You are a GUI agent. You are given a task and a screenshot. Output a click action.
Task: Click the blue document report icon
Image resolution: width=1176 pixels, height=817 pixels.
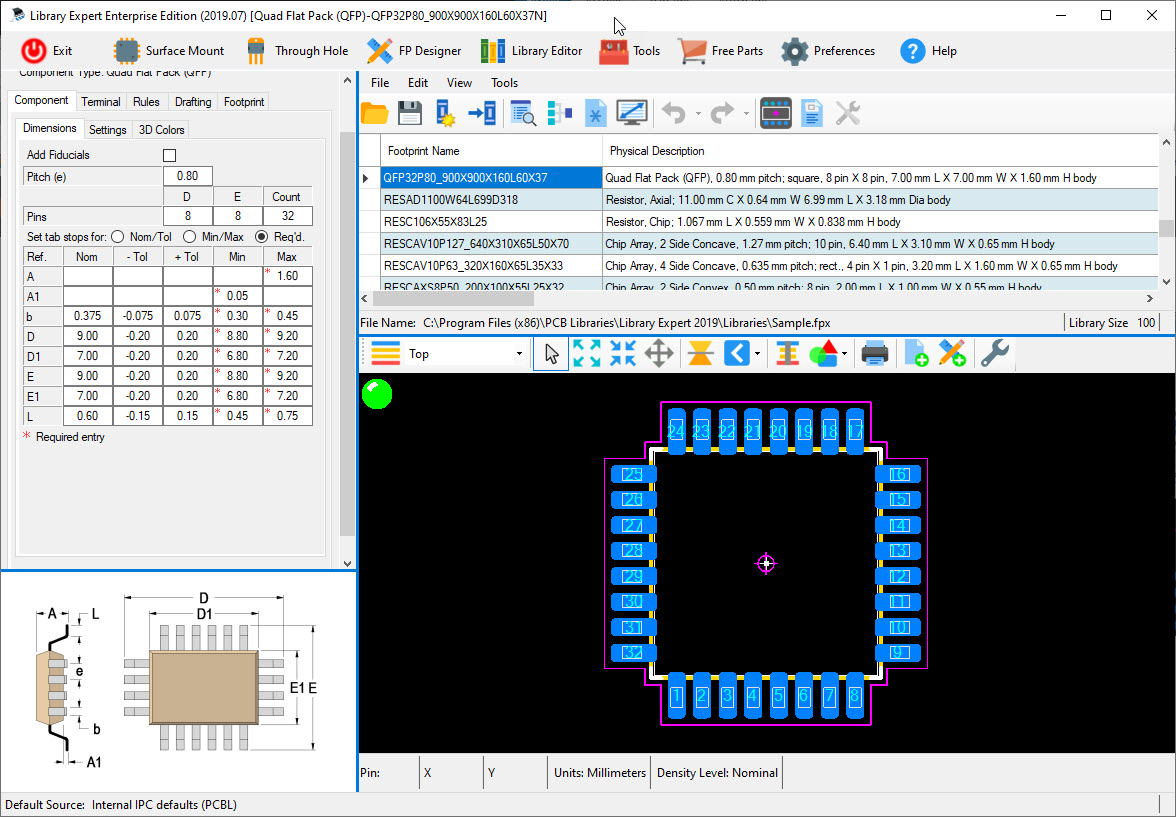[812, 113]
